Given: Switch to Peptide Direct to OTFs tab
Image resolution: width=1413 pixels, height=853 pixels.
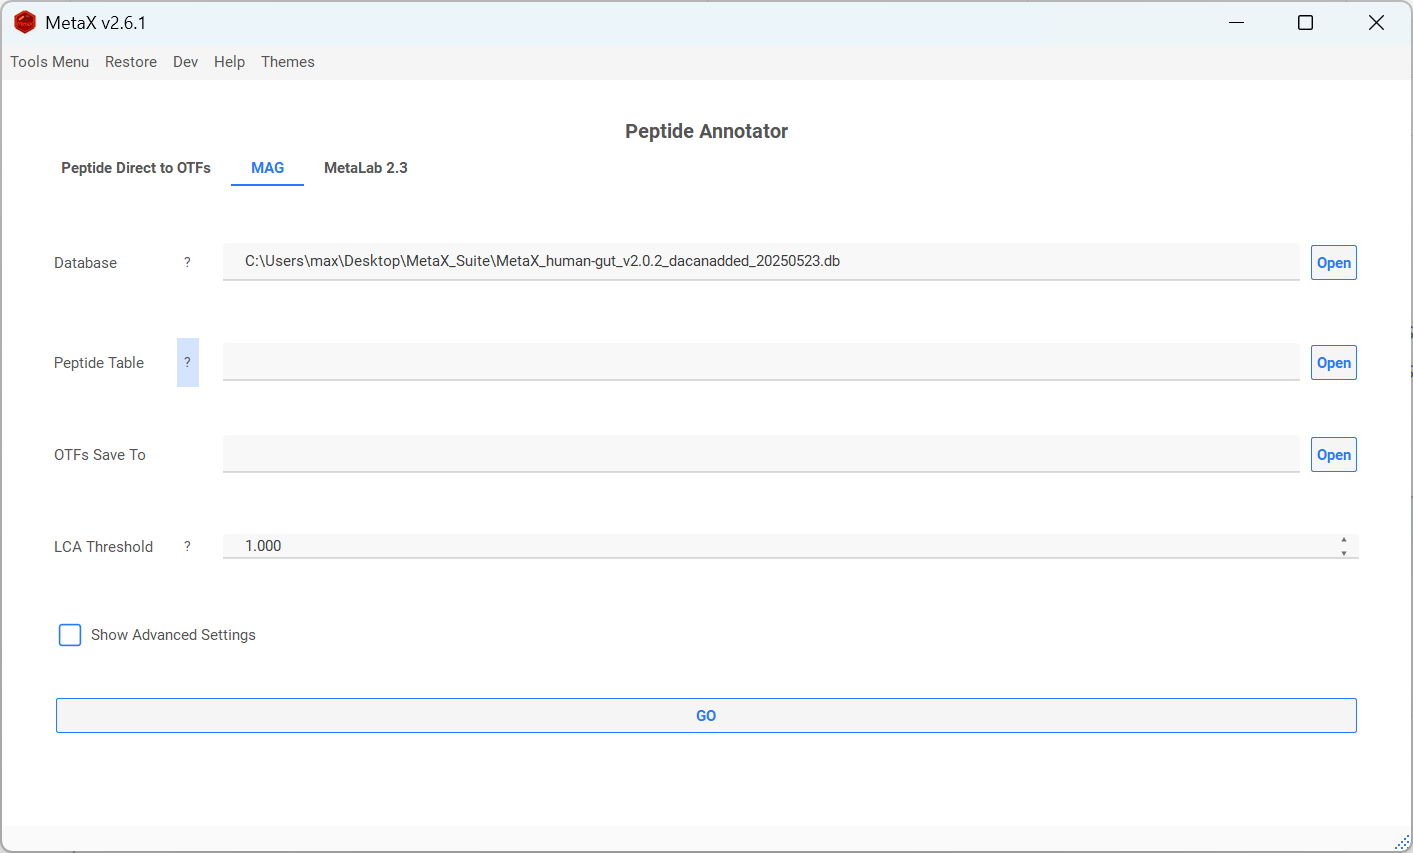Looking at the screenshot, I should 136,168.
